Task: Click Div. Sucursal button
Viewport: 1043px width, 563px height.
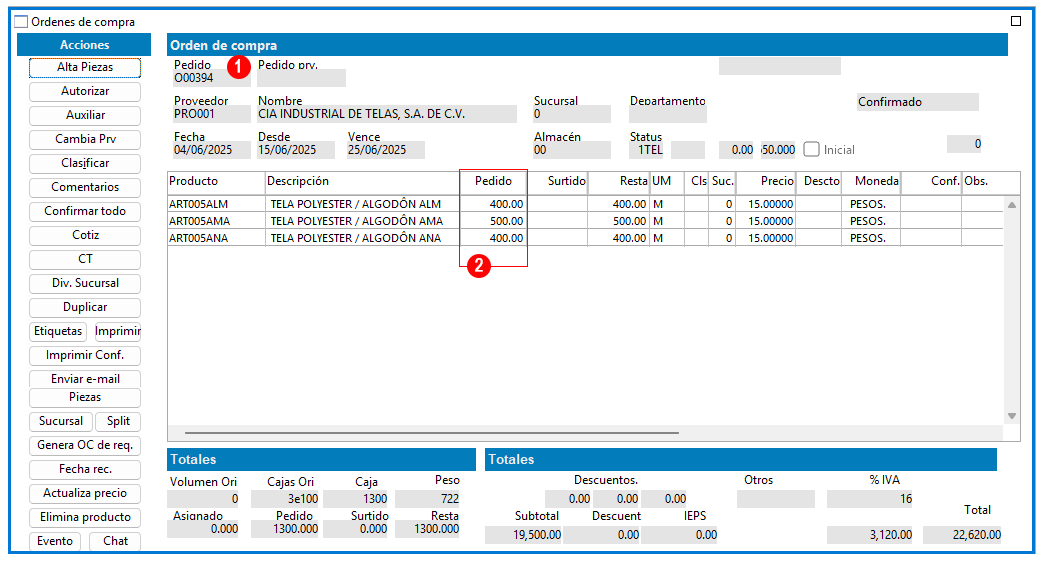Action: (84, 283)
